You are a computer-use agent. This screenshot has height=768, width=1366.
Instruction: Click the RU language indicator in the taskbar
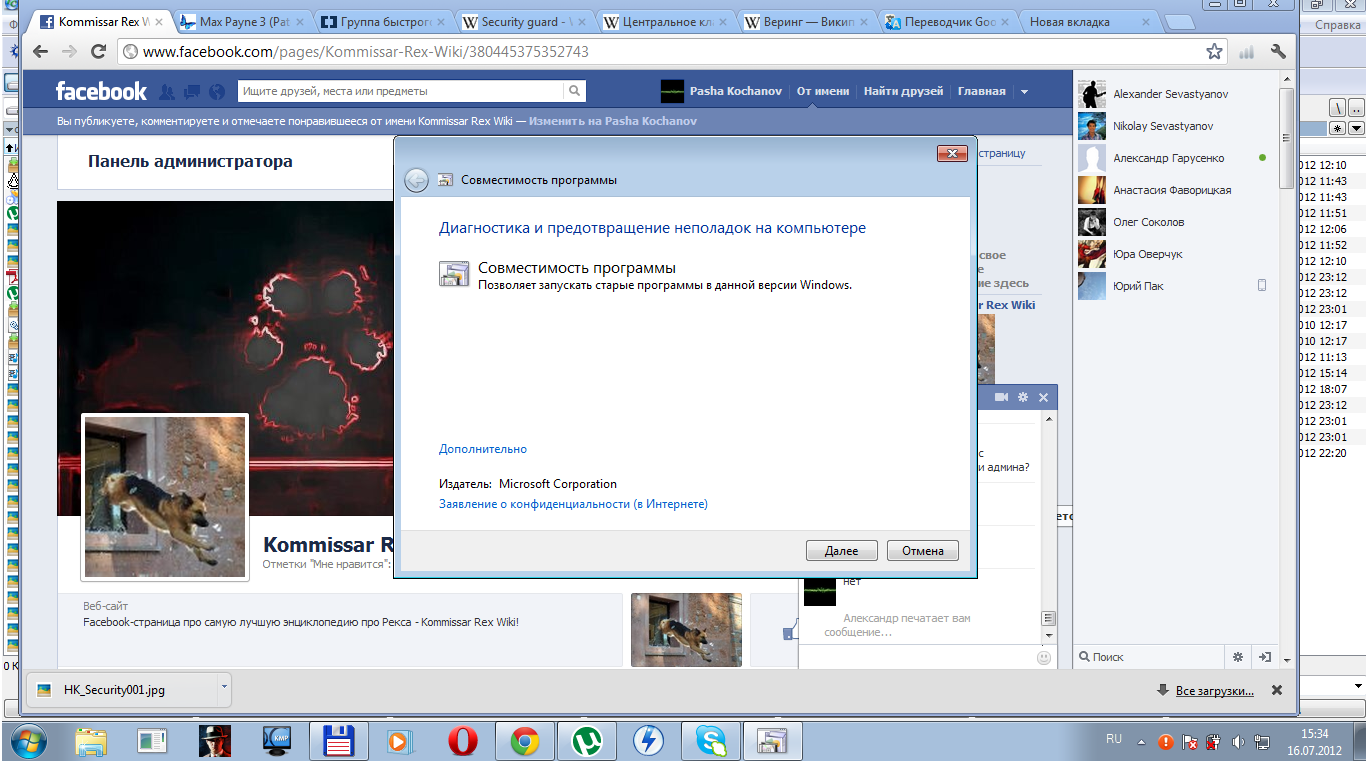click(1114, 739)
